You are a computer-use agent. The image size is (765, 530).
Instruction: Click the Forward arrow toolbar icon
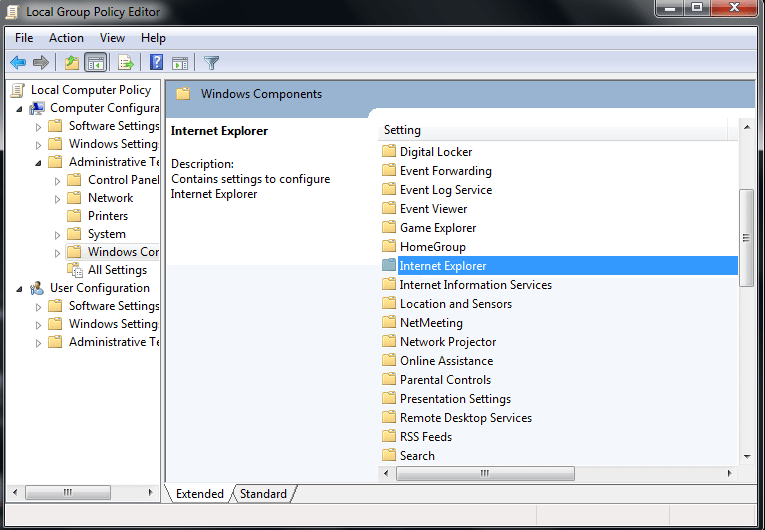coord(41,62)
